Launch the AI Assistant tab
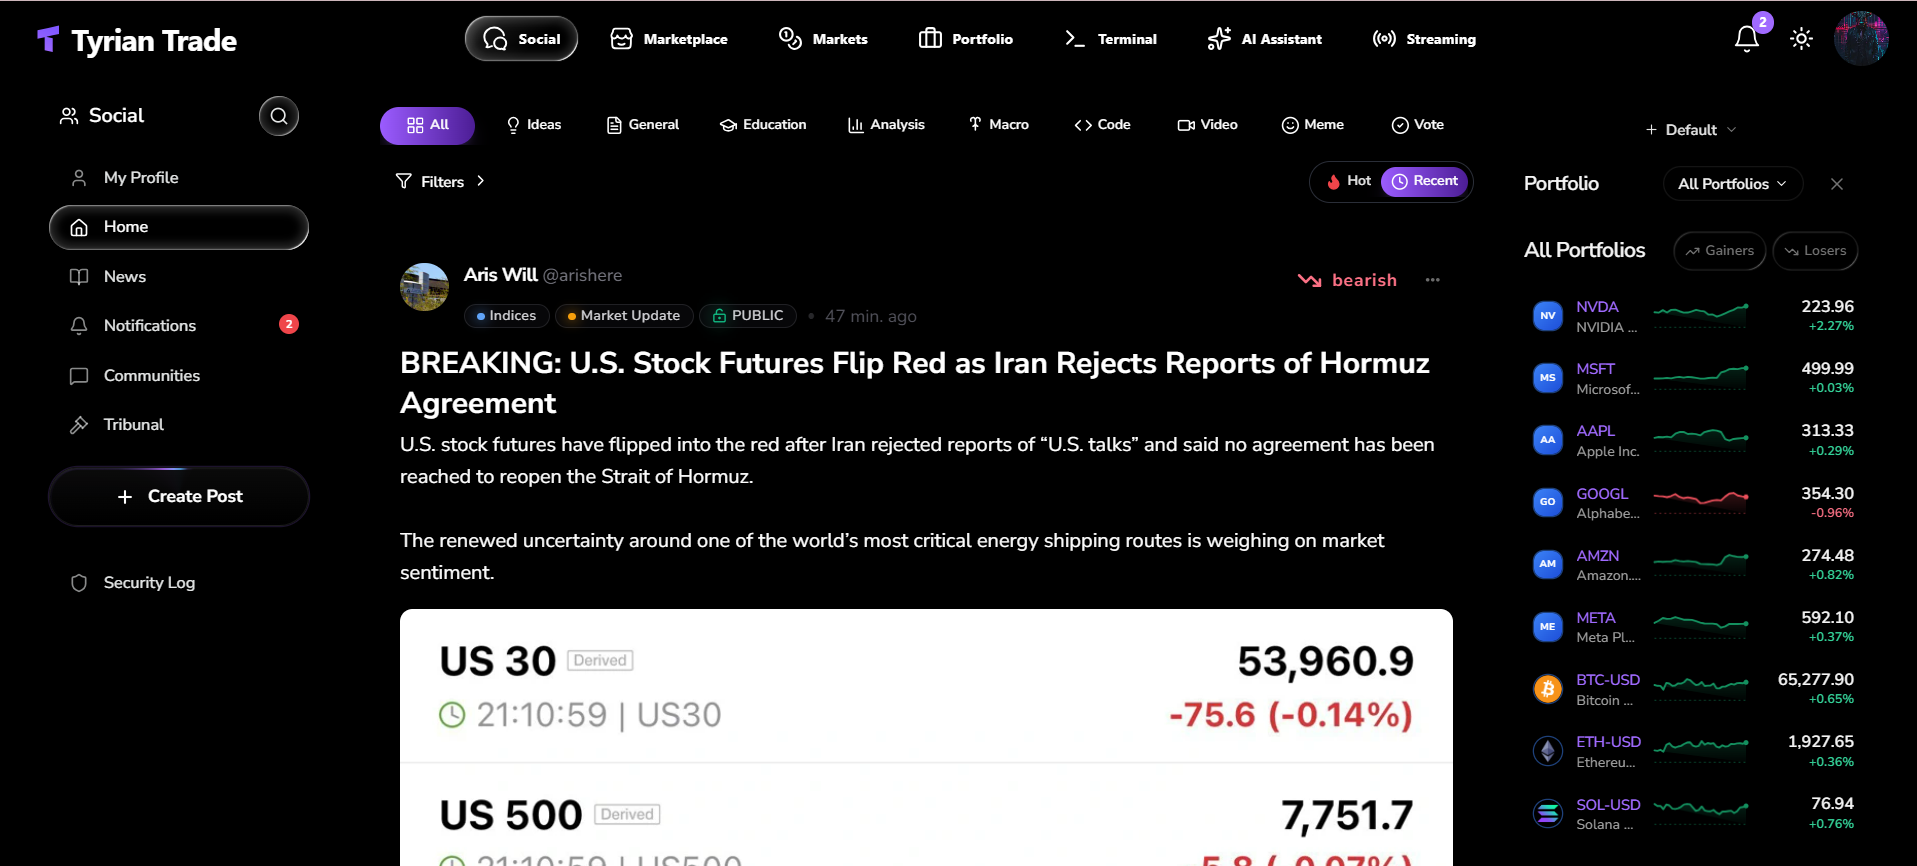The image size is (1917, 866). click(1265, 39)
